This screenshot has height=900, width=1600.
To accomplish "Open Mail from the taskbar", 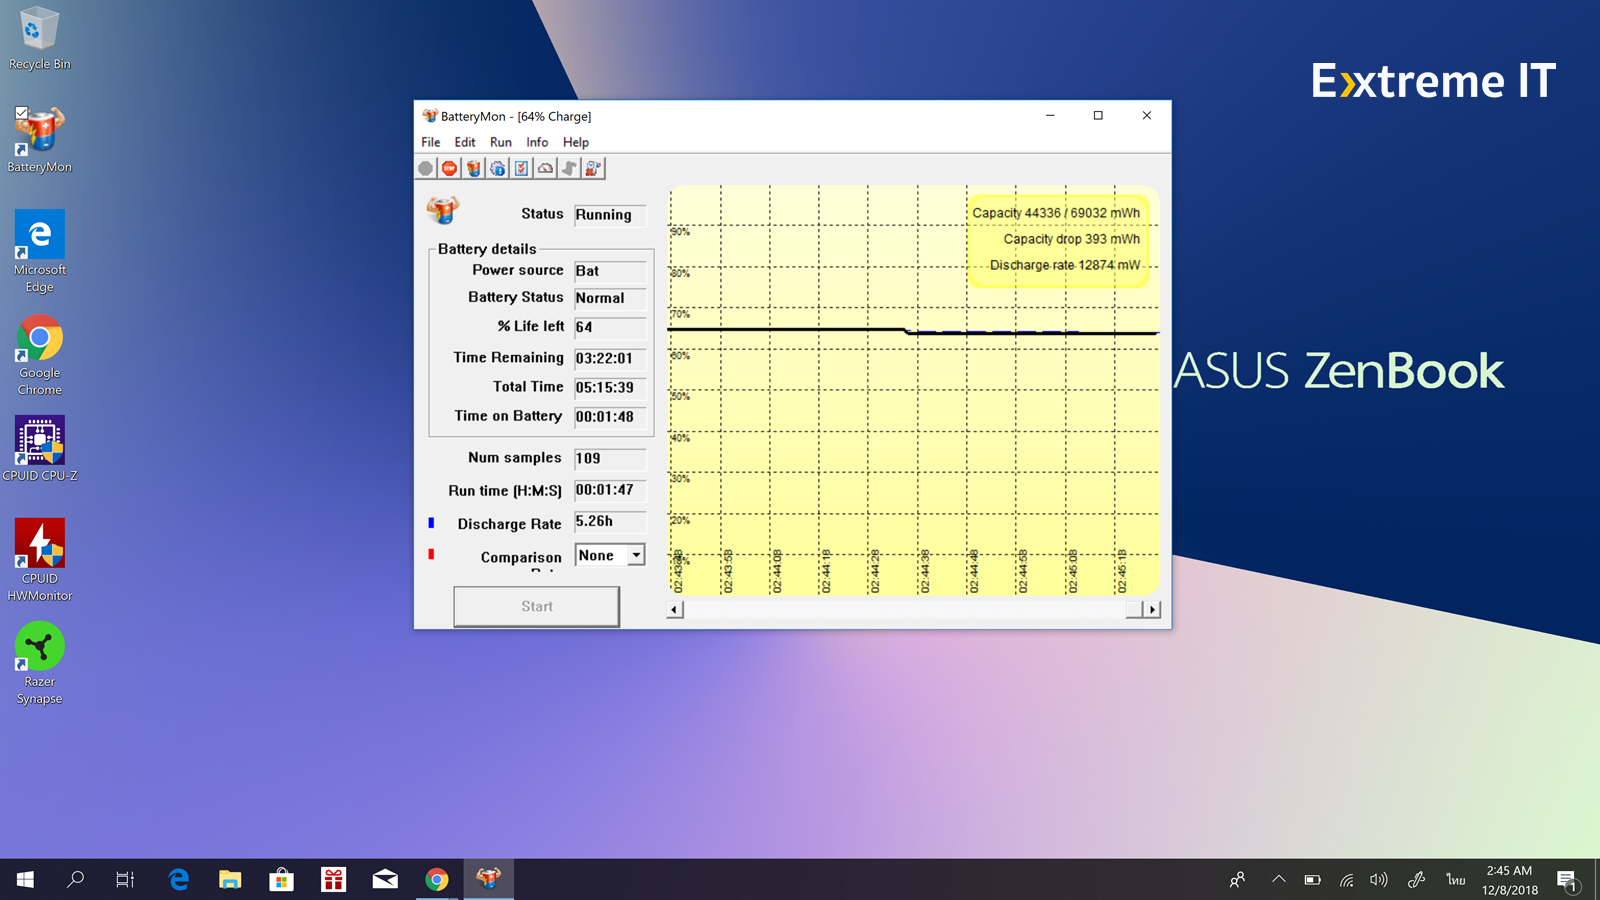I will click(385, 879).
